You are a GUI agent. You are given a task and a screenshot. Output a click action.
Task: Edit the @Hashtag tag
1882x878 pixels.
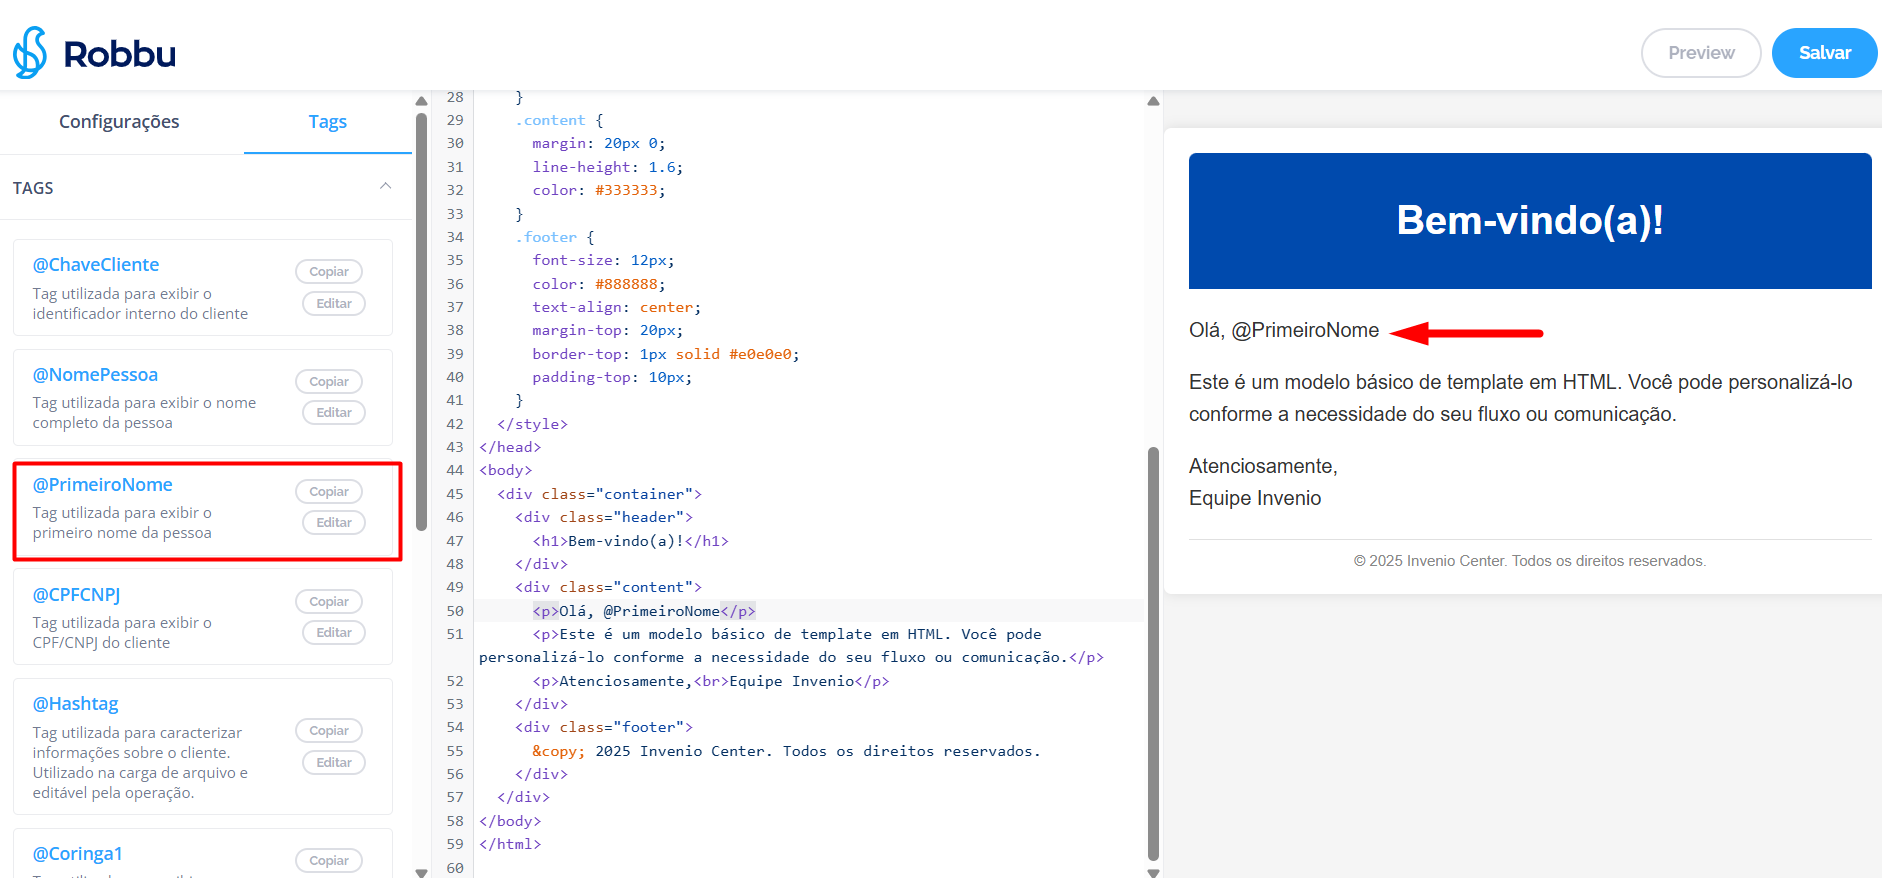click(333, 763)
